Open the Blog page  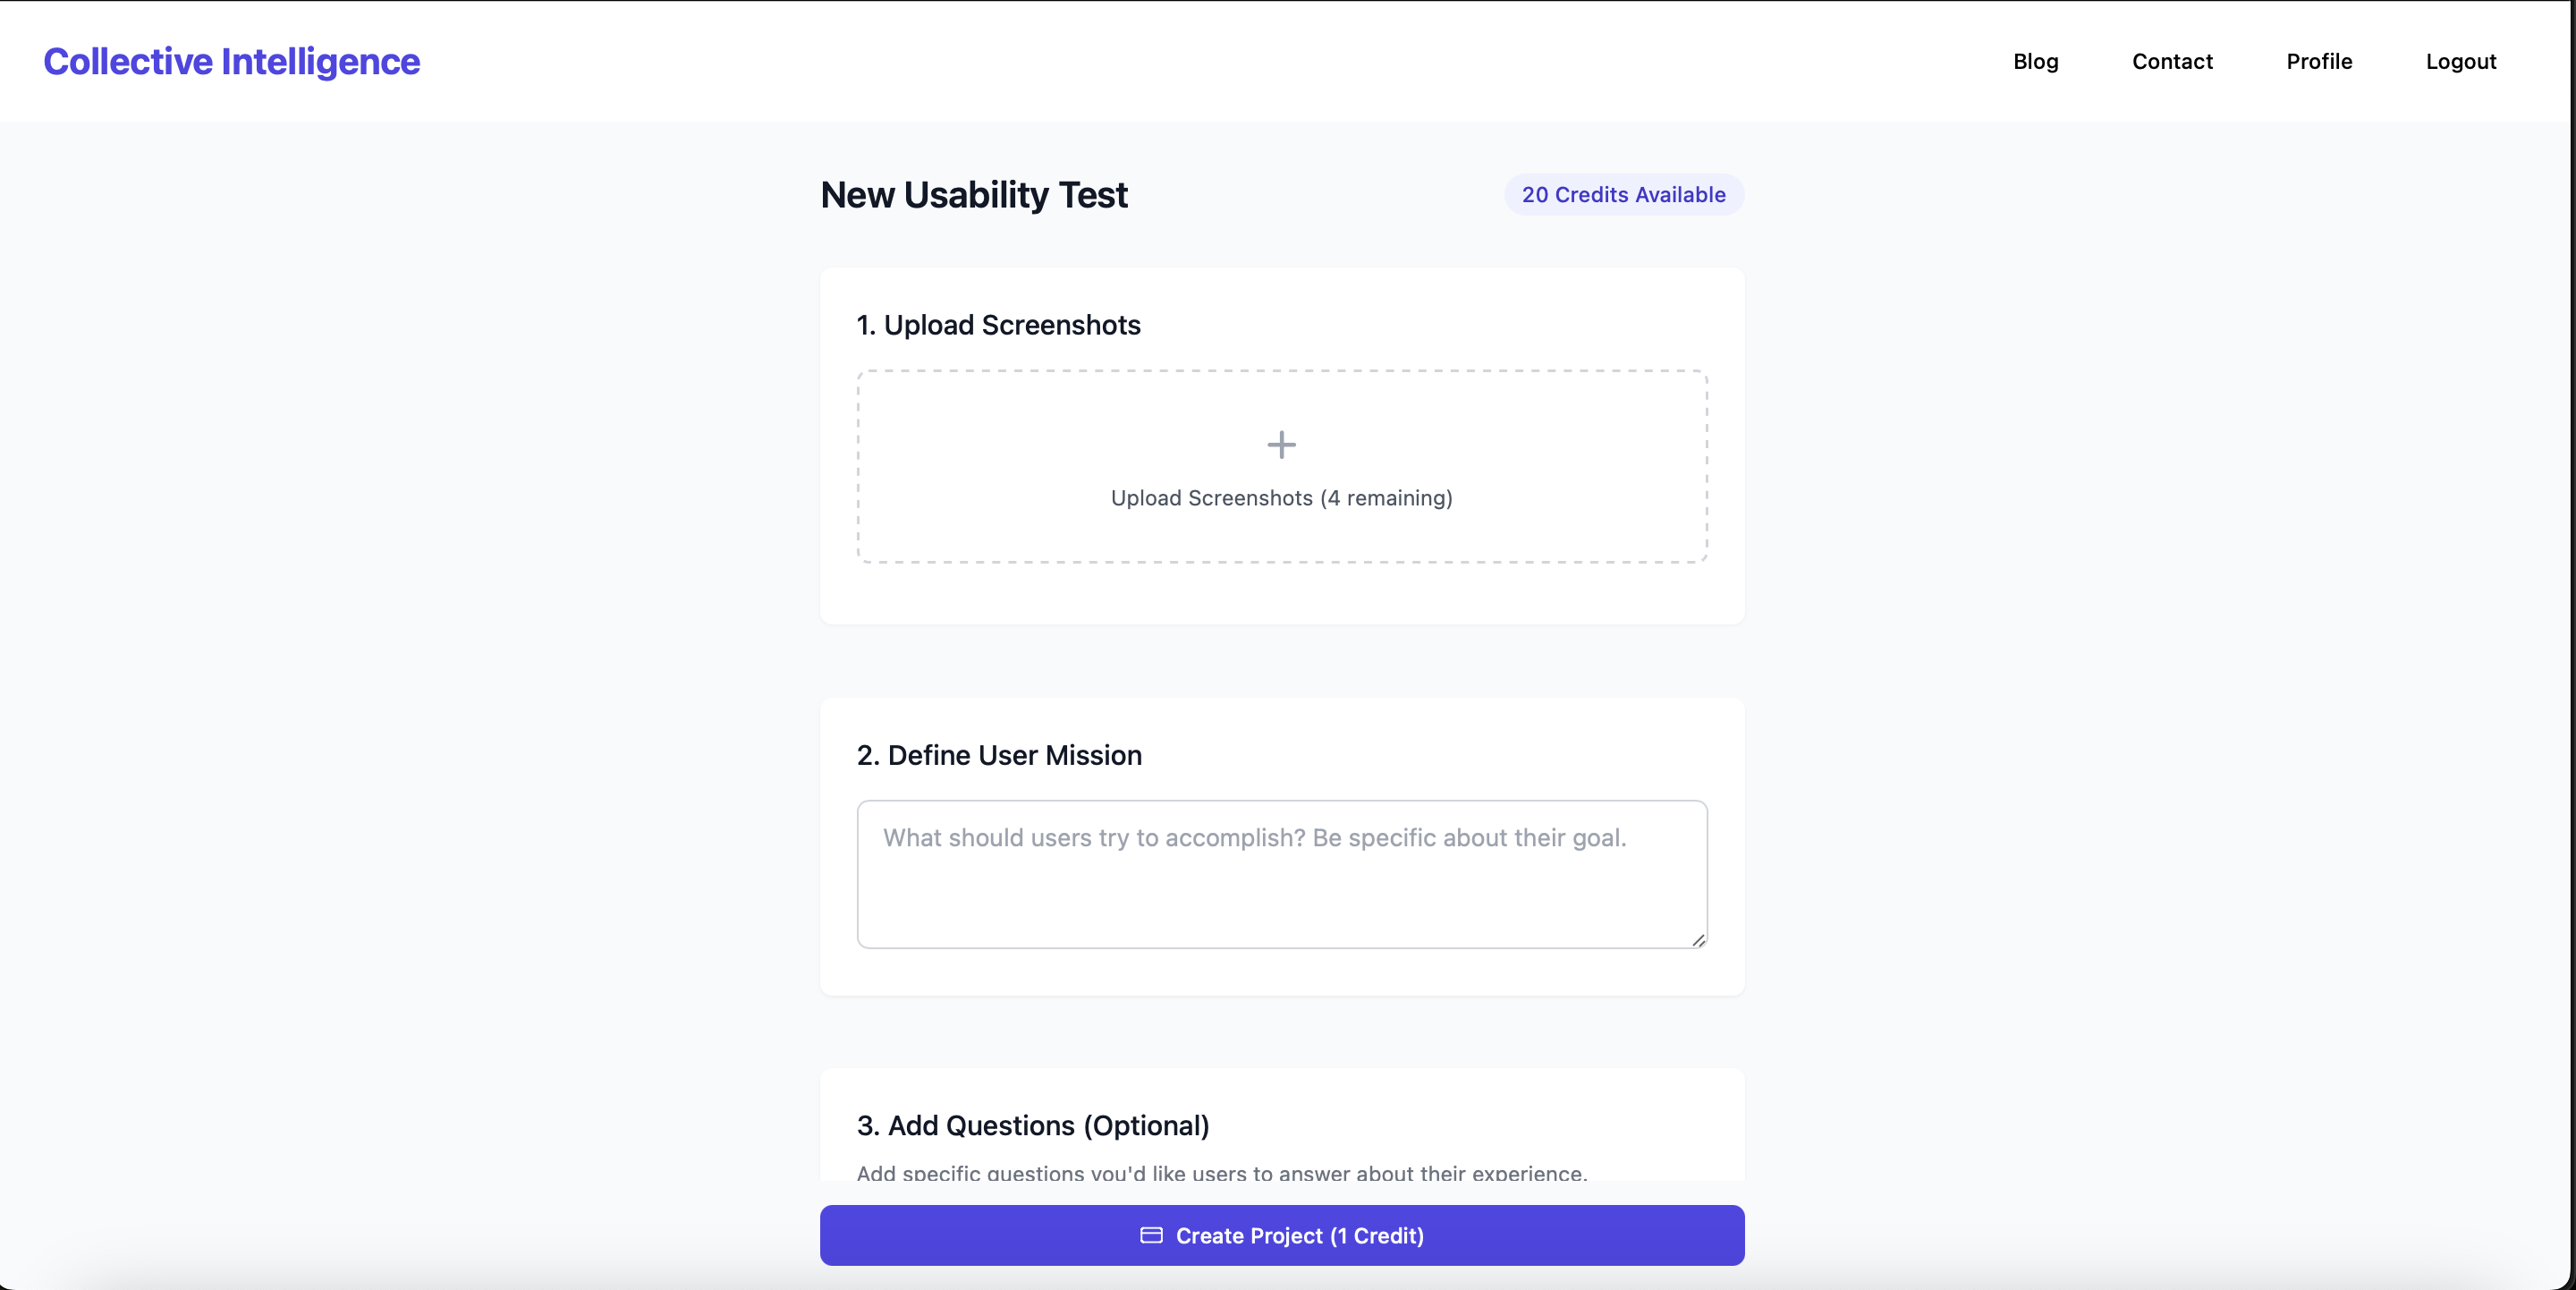(2035, 61)
